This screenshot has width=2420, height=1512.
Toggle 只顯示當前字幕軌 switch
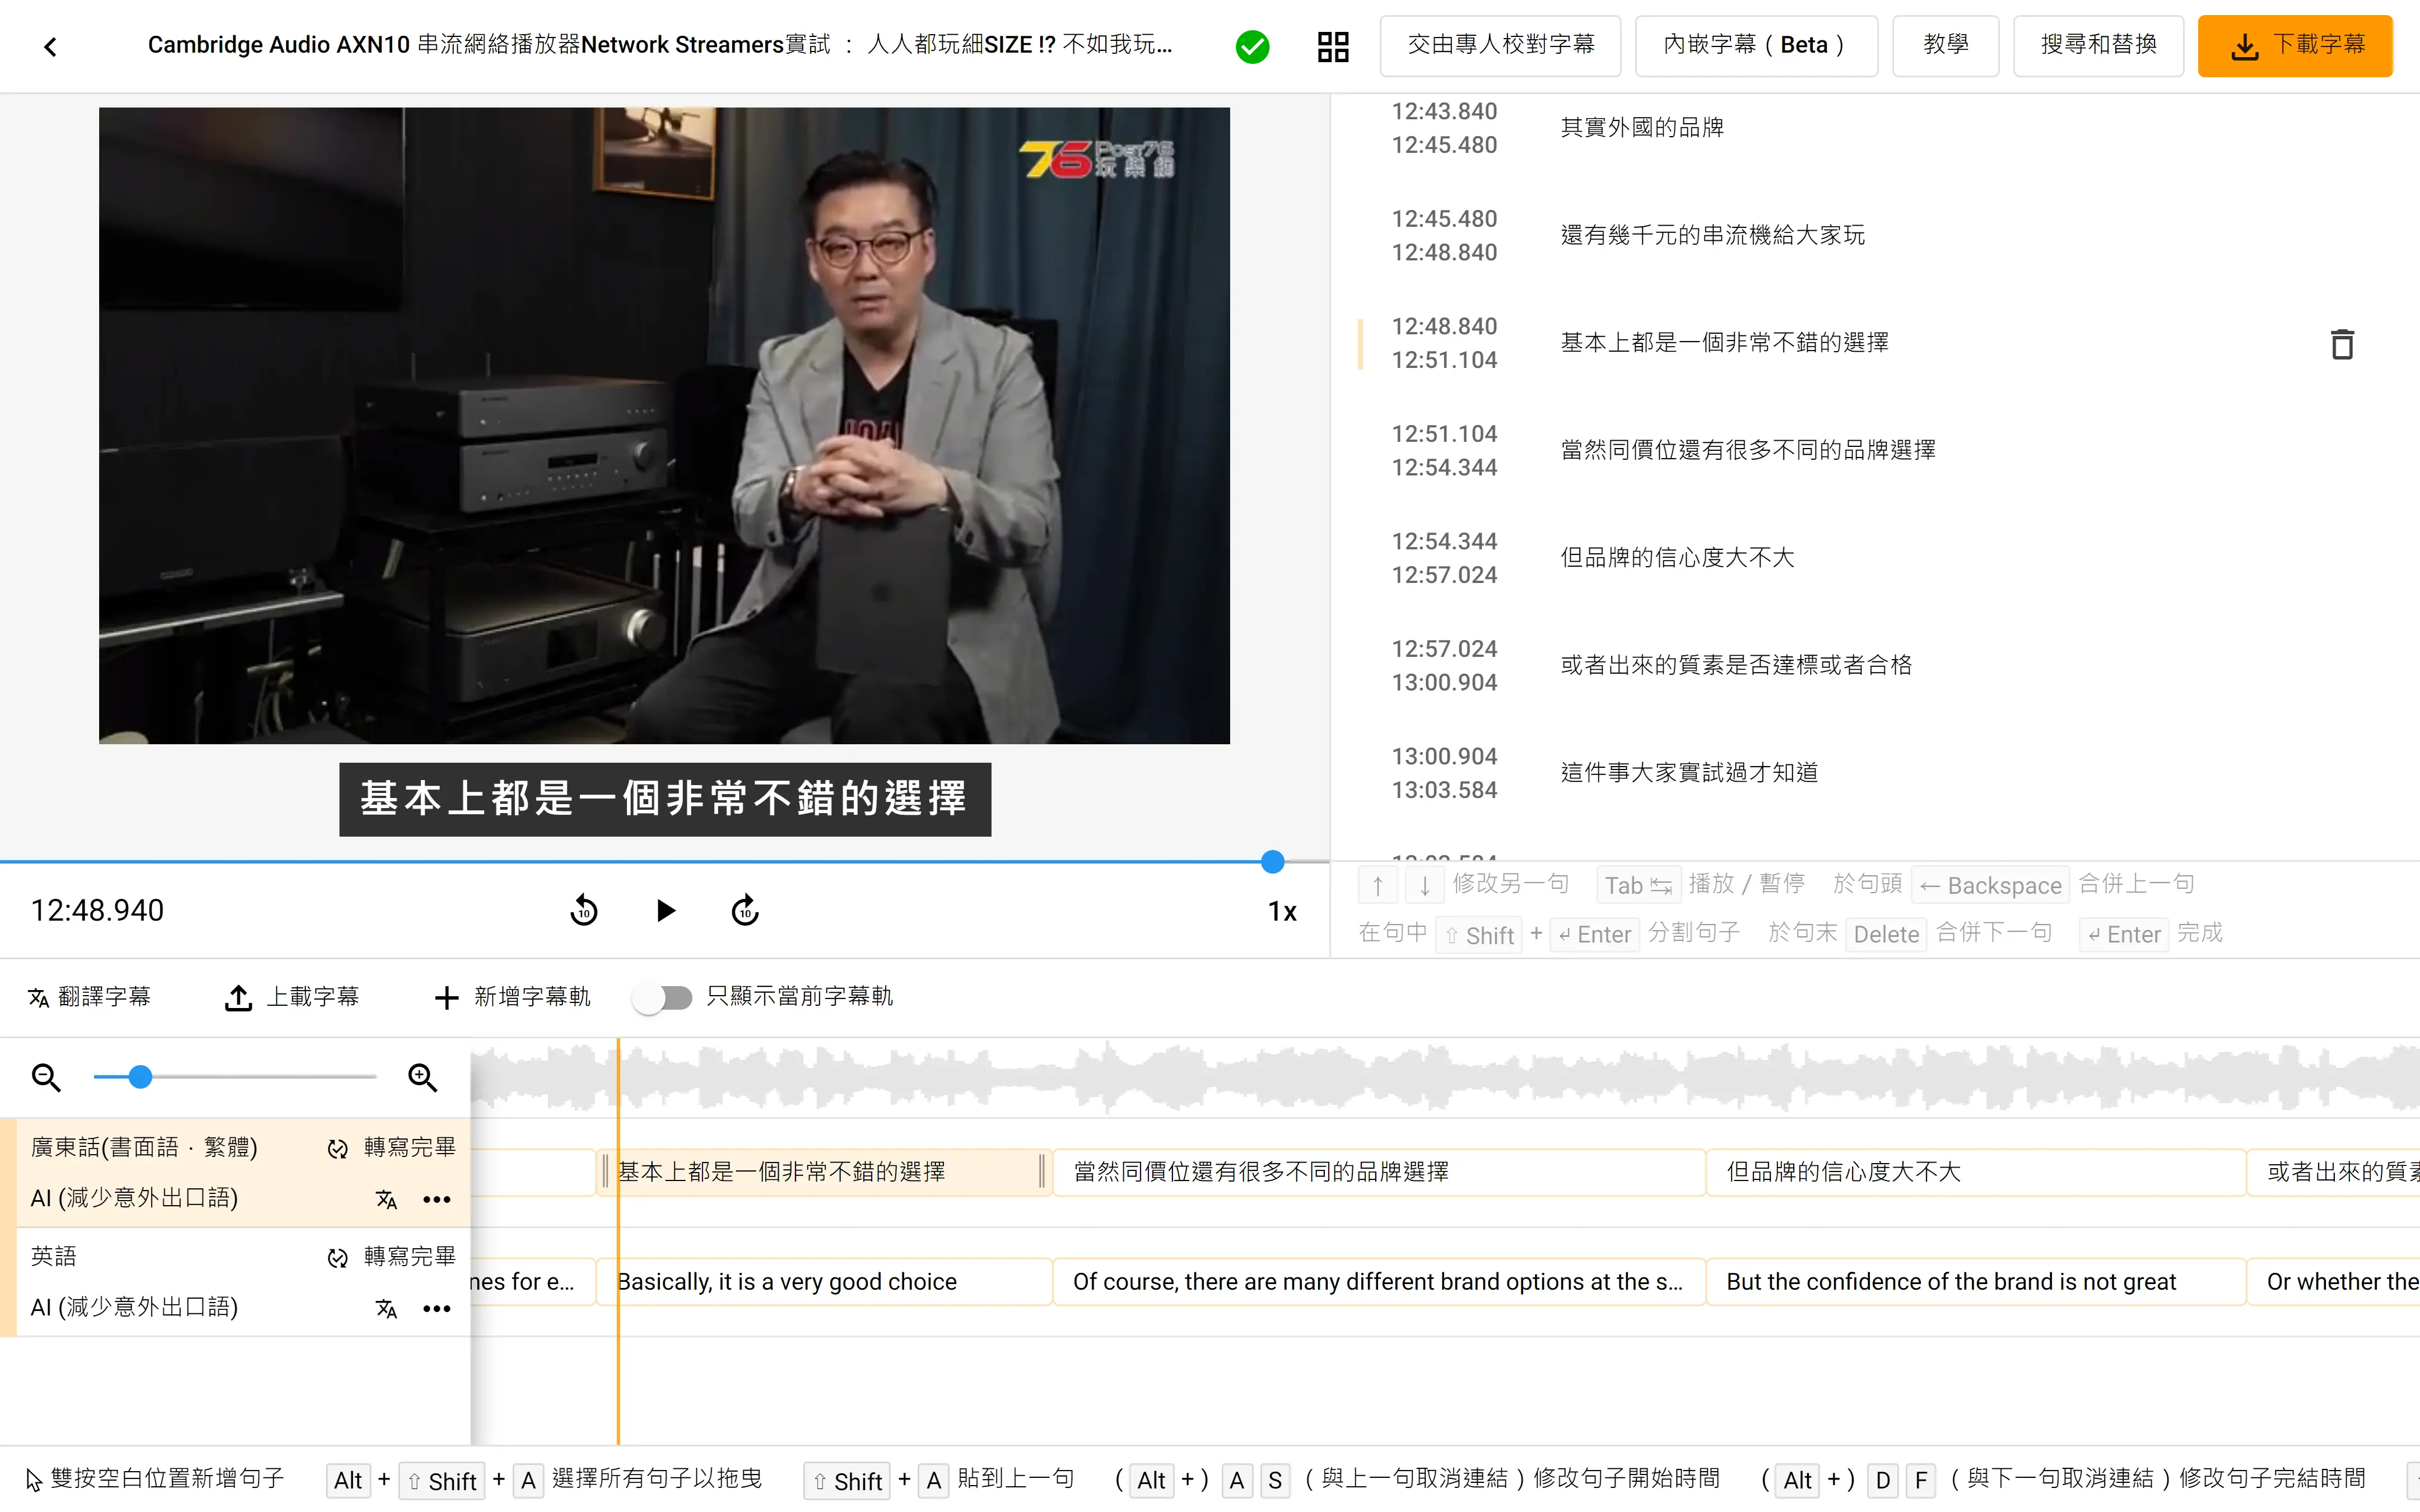pos(664,997)
